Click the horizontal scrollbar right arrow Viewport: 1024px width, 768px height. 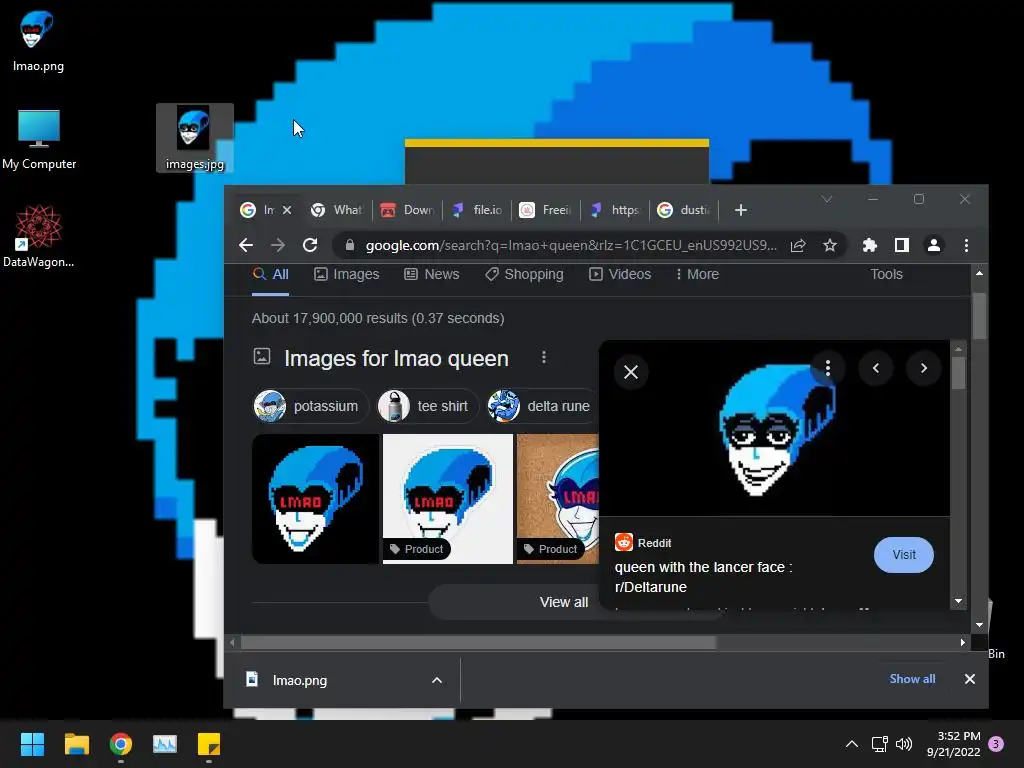click(x=963, y=643)
